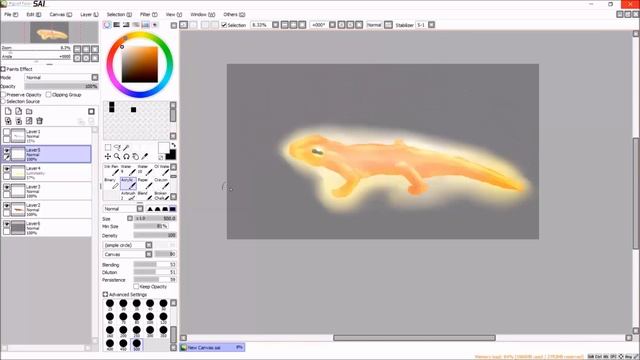The width and height of the screenshot is (640, 360).
Task: Choose the Ink Pen brush
Action: [x=111, y=170]
